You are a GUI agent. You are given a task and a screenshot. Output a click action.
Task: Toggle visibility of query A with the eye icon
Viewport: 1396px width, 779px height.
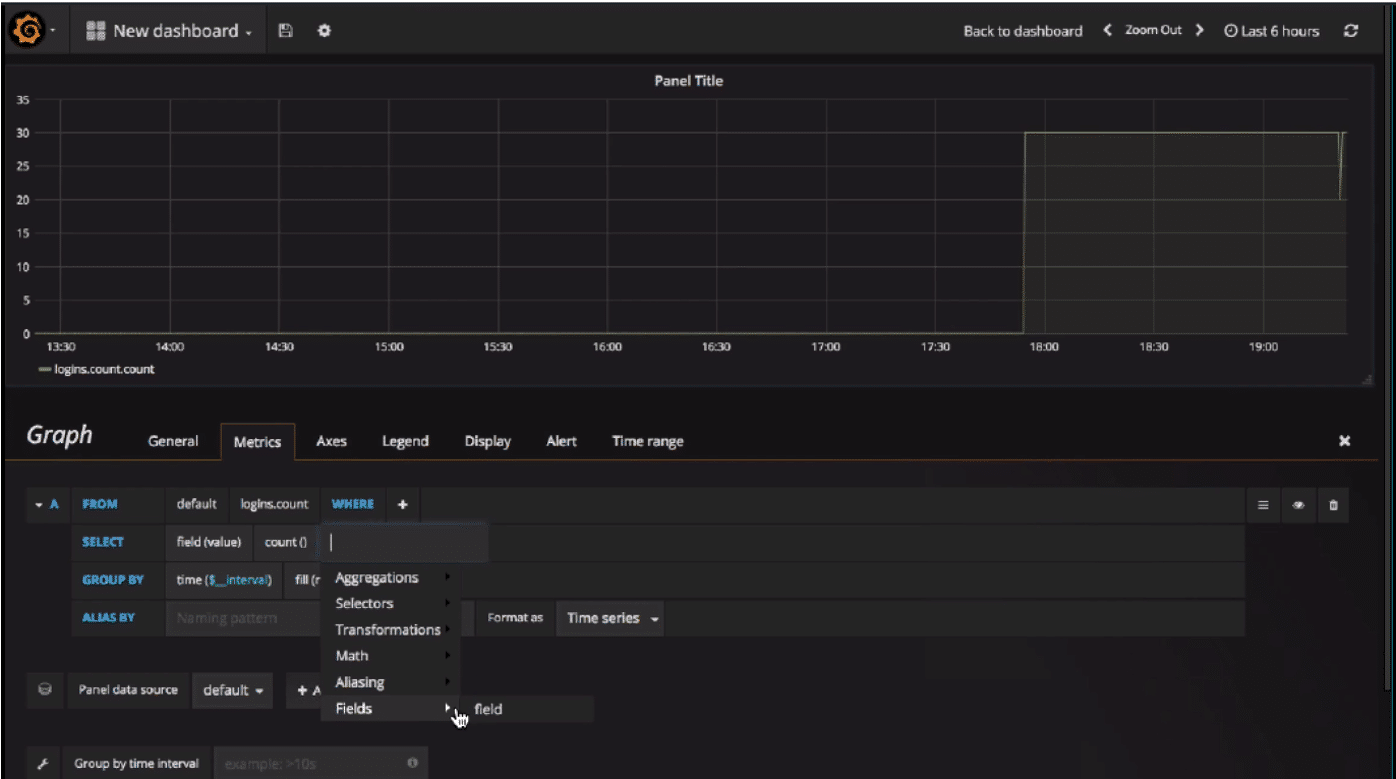tap(1298, 505)
